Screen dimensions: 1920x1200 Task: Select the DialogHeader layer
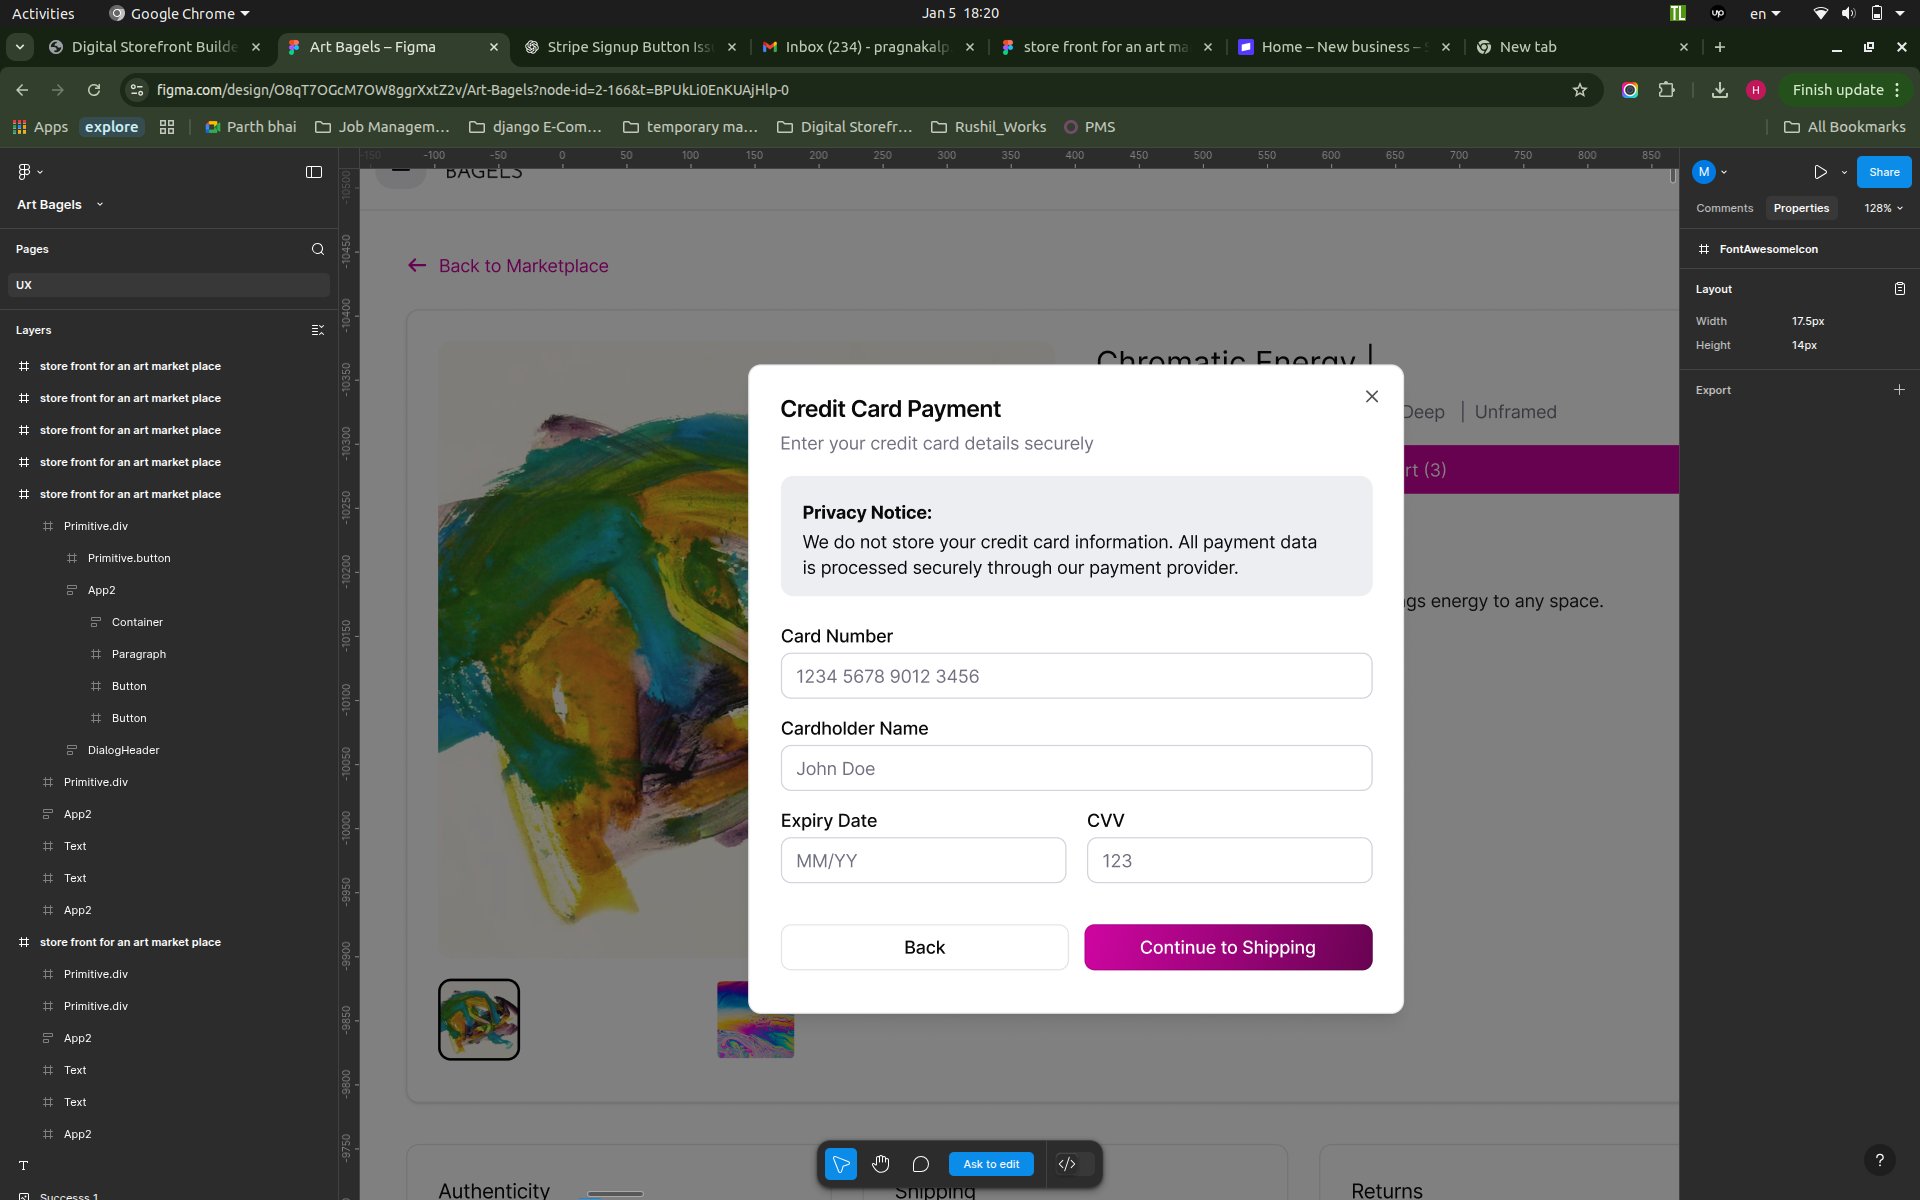[x=123, y=750]
